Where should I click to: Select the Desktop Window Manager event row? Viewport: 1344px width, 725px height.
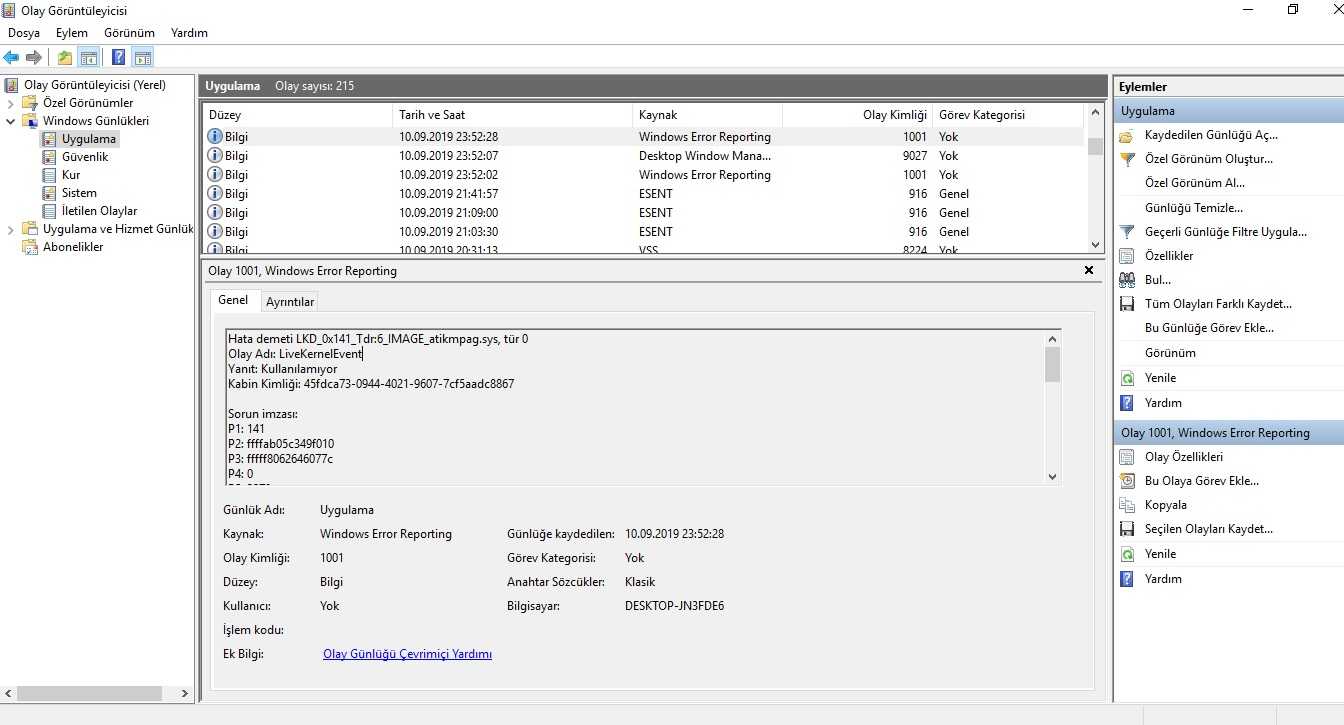pyautogui.click(x=644, y=156)
